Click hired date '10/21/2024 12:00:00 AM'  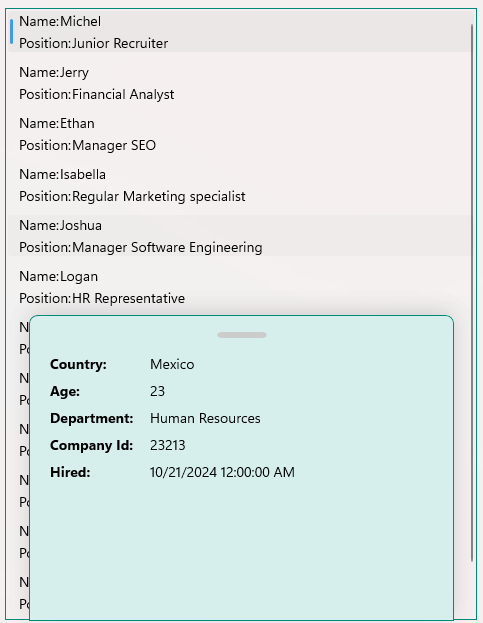[x=222, y=472]
